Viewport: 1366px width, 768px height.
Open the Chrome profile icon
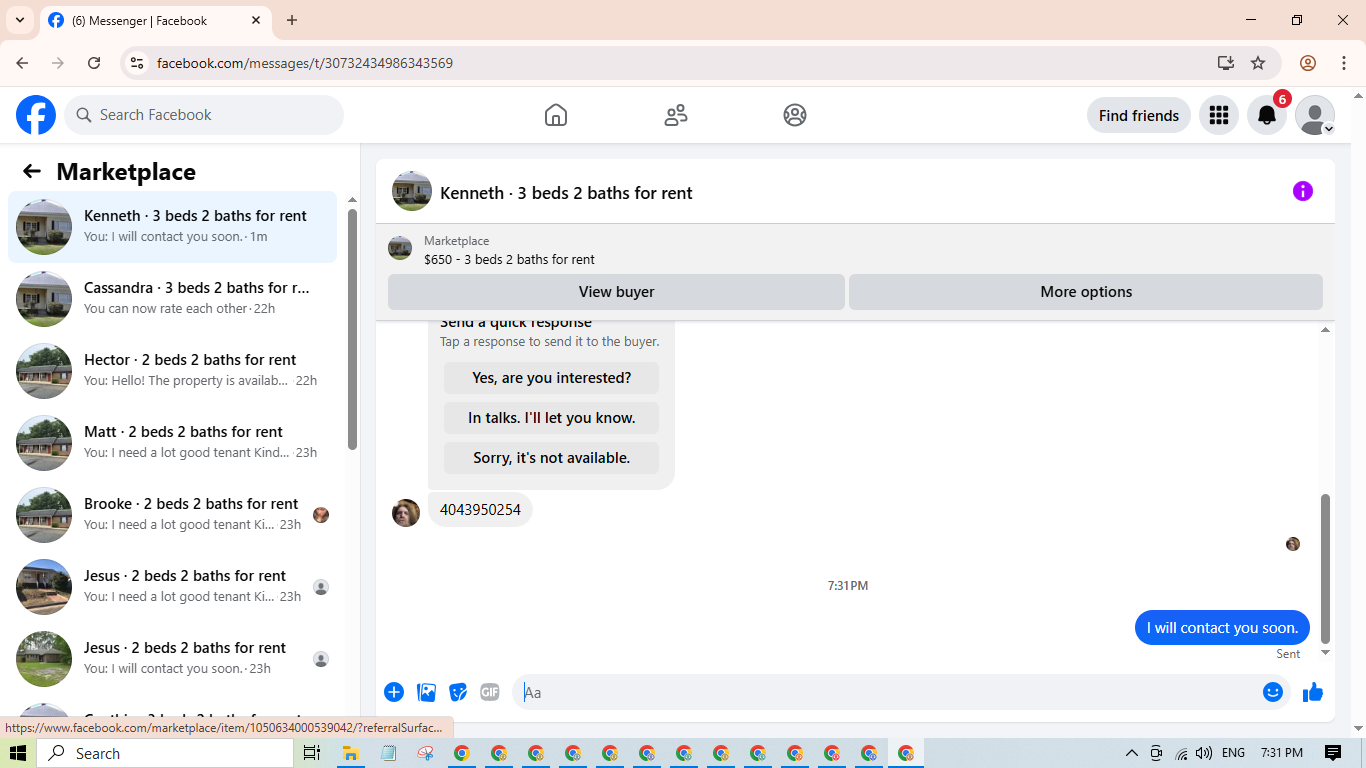tap(1308, 63)
